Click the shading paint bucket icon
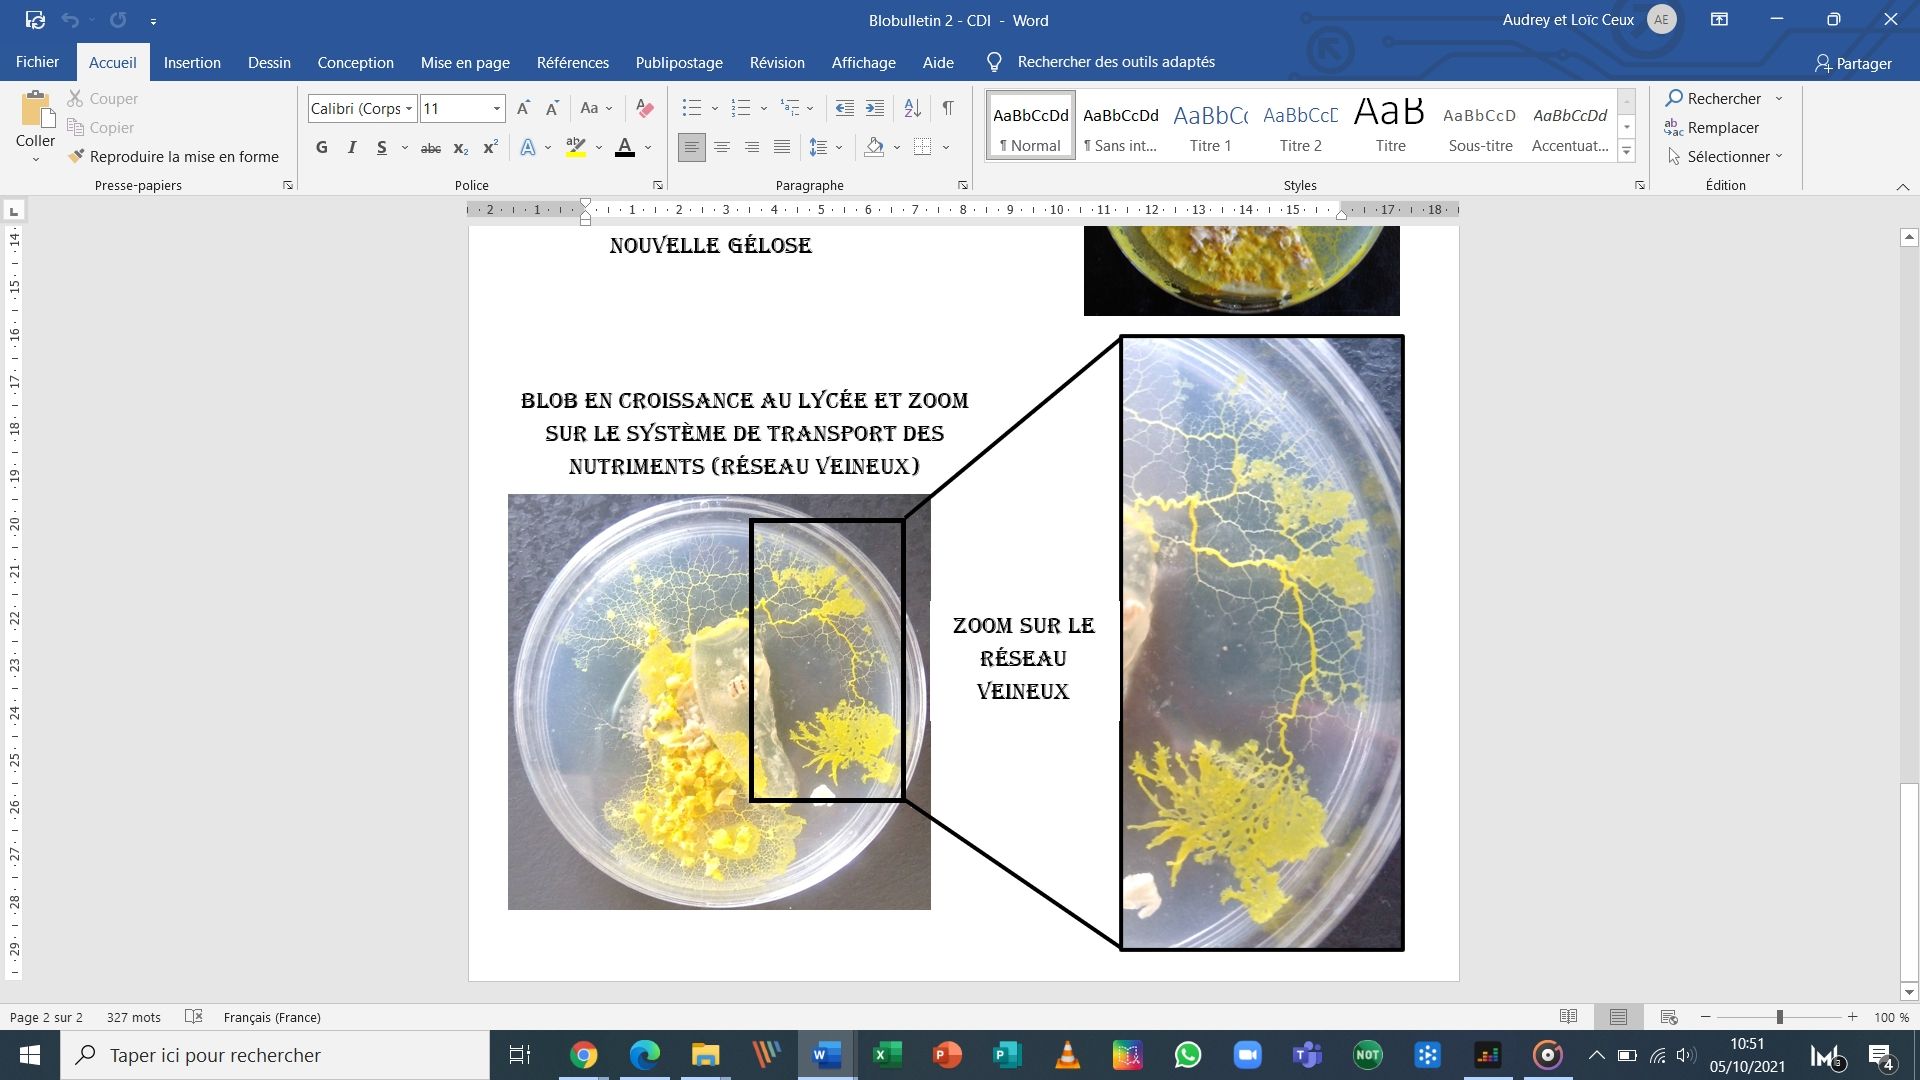 (x=875, y=147)
